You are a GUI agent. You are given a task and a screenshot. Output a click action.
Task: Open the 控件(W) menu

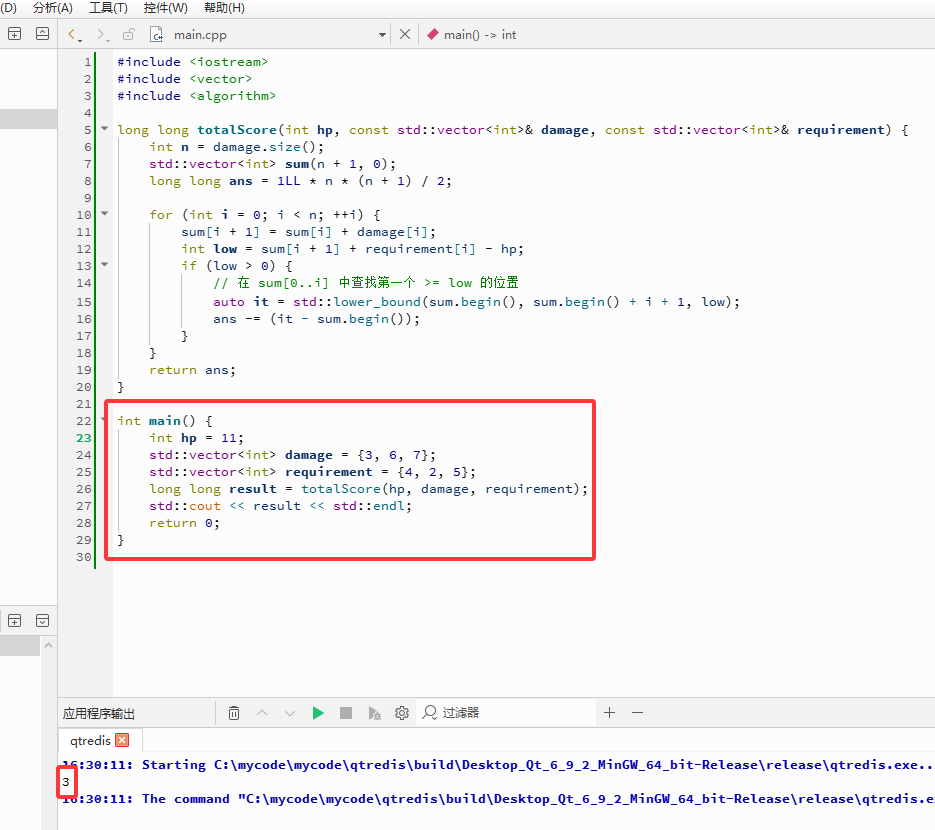(165, 8)
